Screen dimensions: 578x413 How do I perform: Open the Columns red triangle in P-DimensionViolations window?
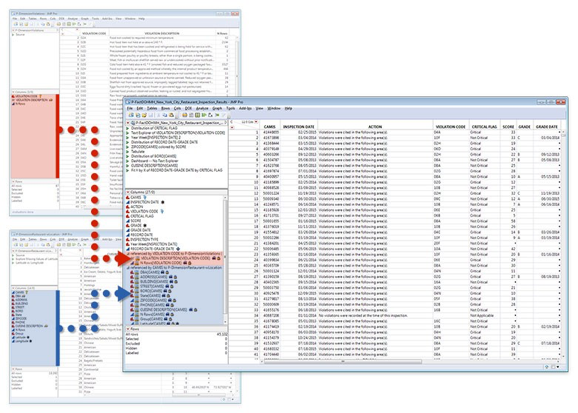pos(13,92)
